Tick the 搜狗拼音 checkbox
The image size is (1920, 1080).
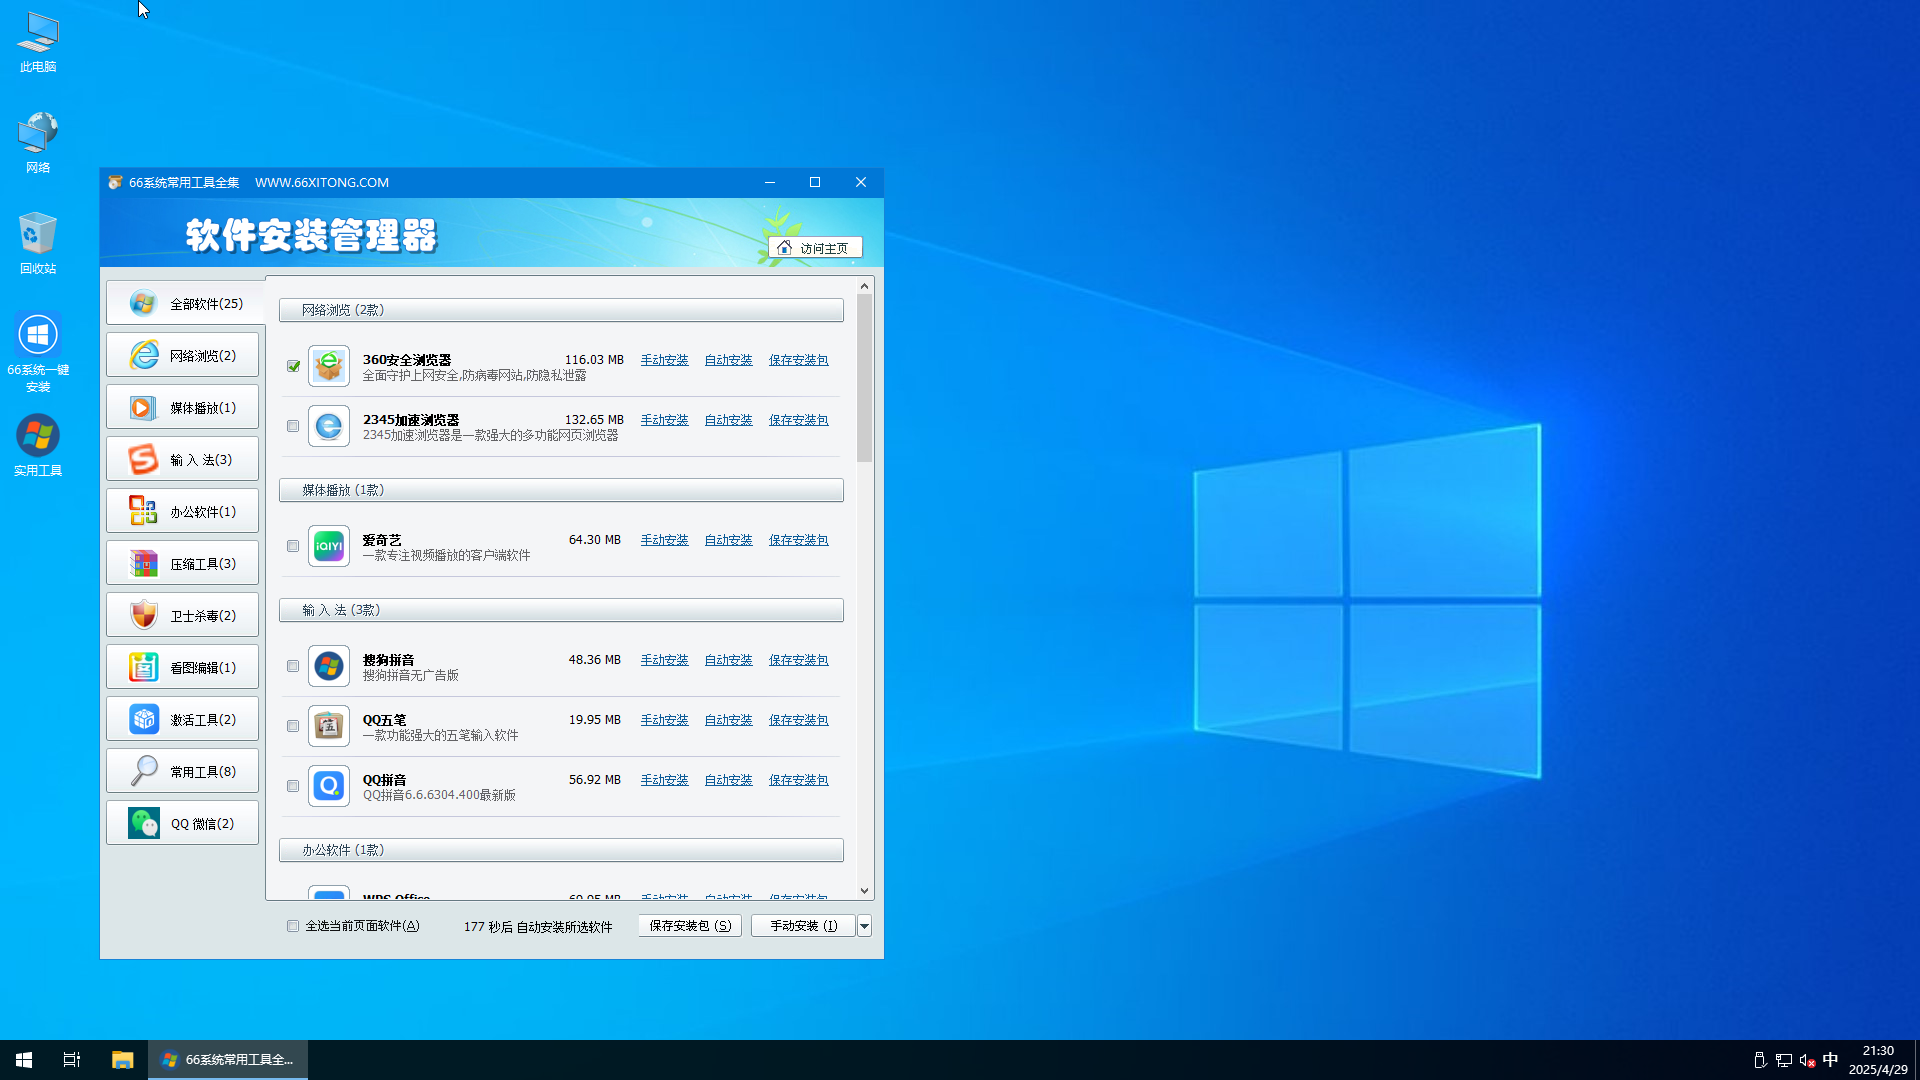click(x=293, y=666)
